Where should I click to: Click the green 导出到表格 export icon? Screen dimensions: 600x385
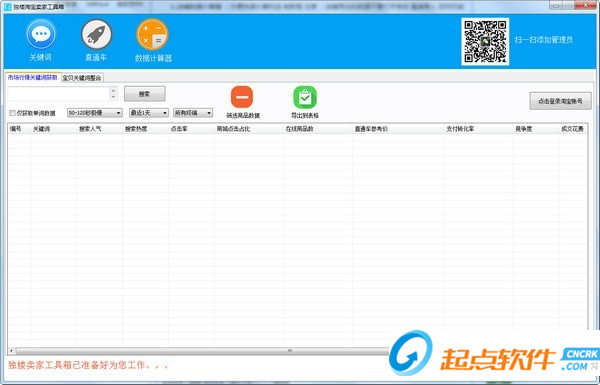(305, 97)
